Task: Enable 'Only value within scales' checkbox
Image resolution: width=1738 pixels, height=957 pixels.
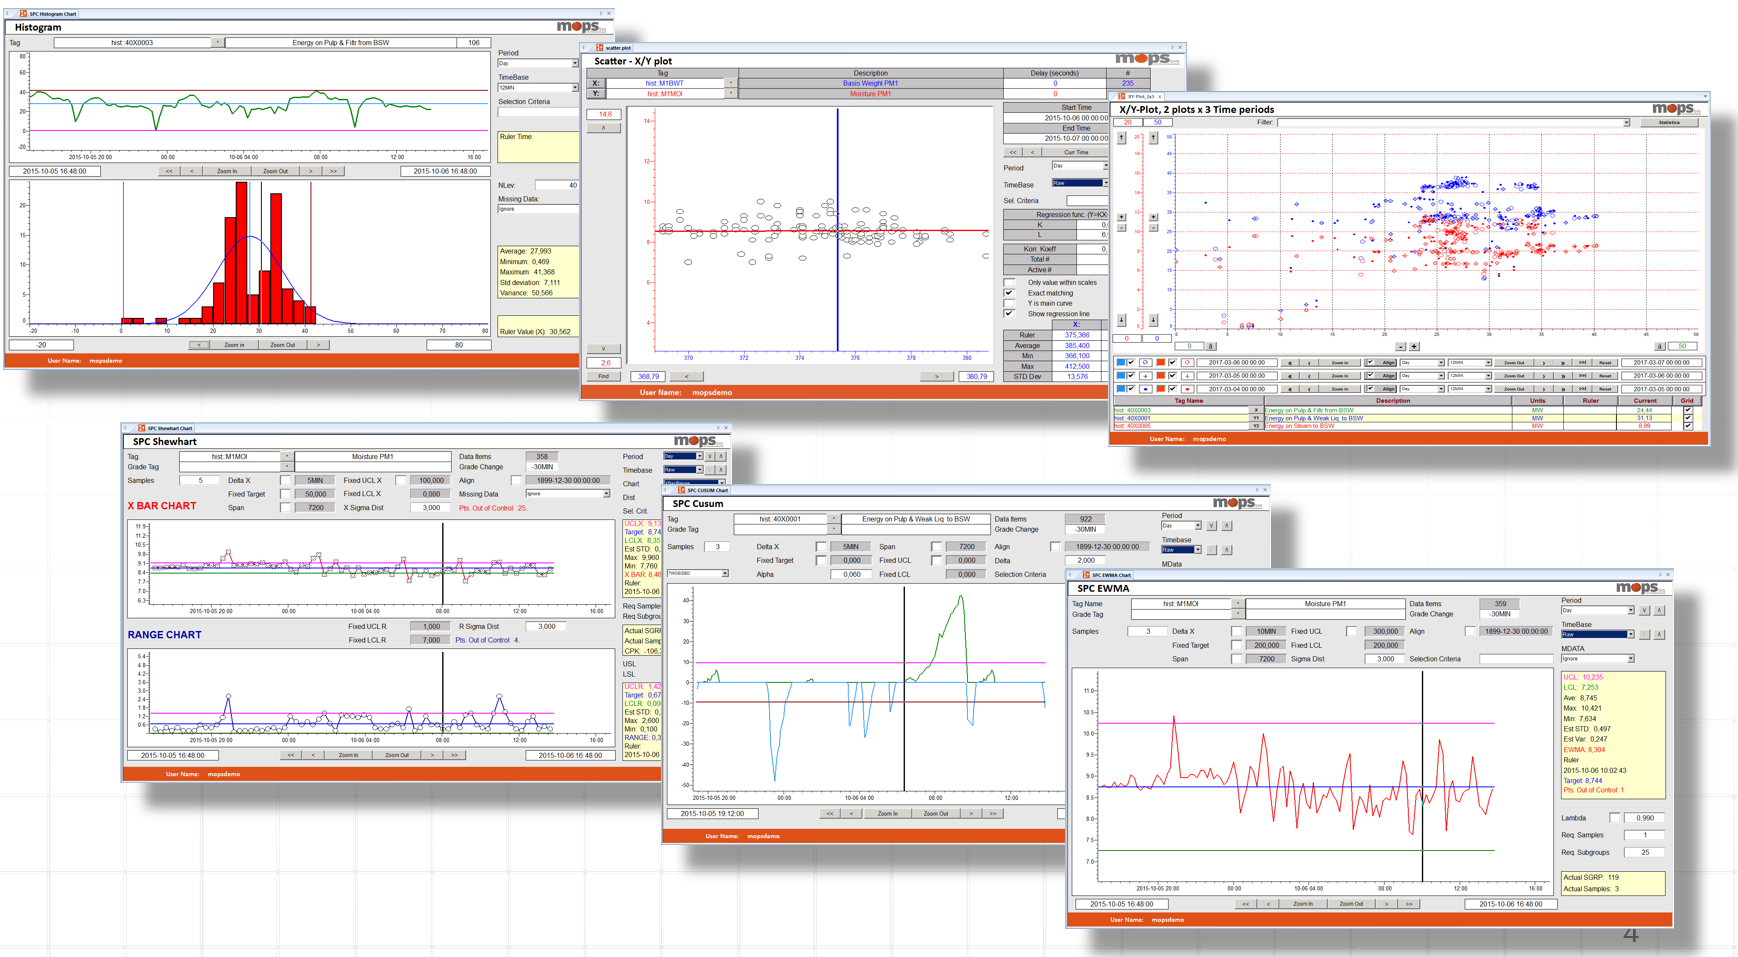Action: (x=1010, y=283)
